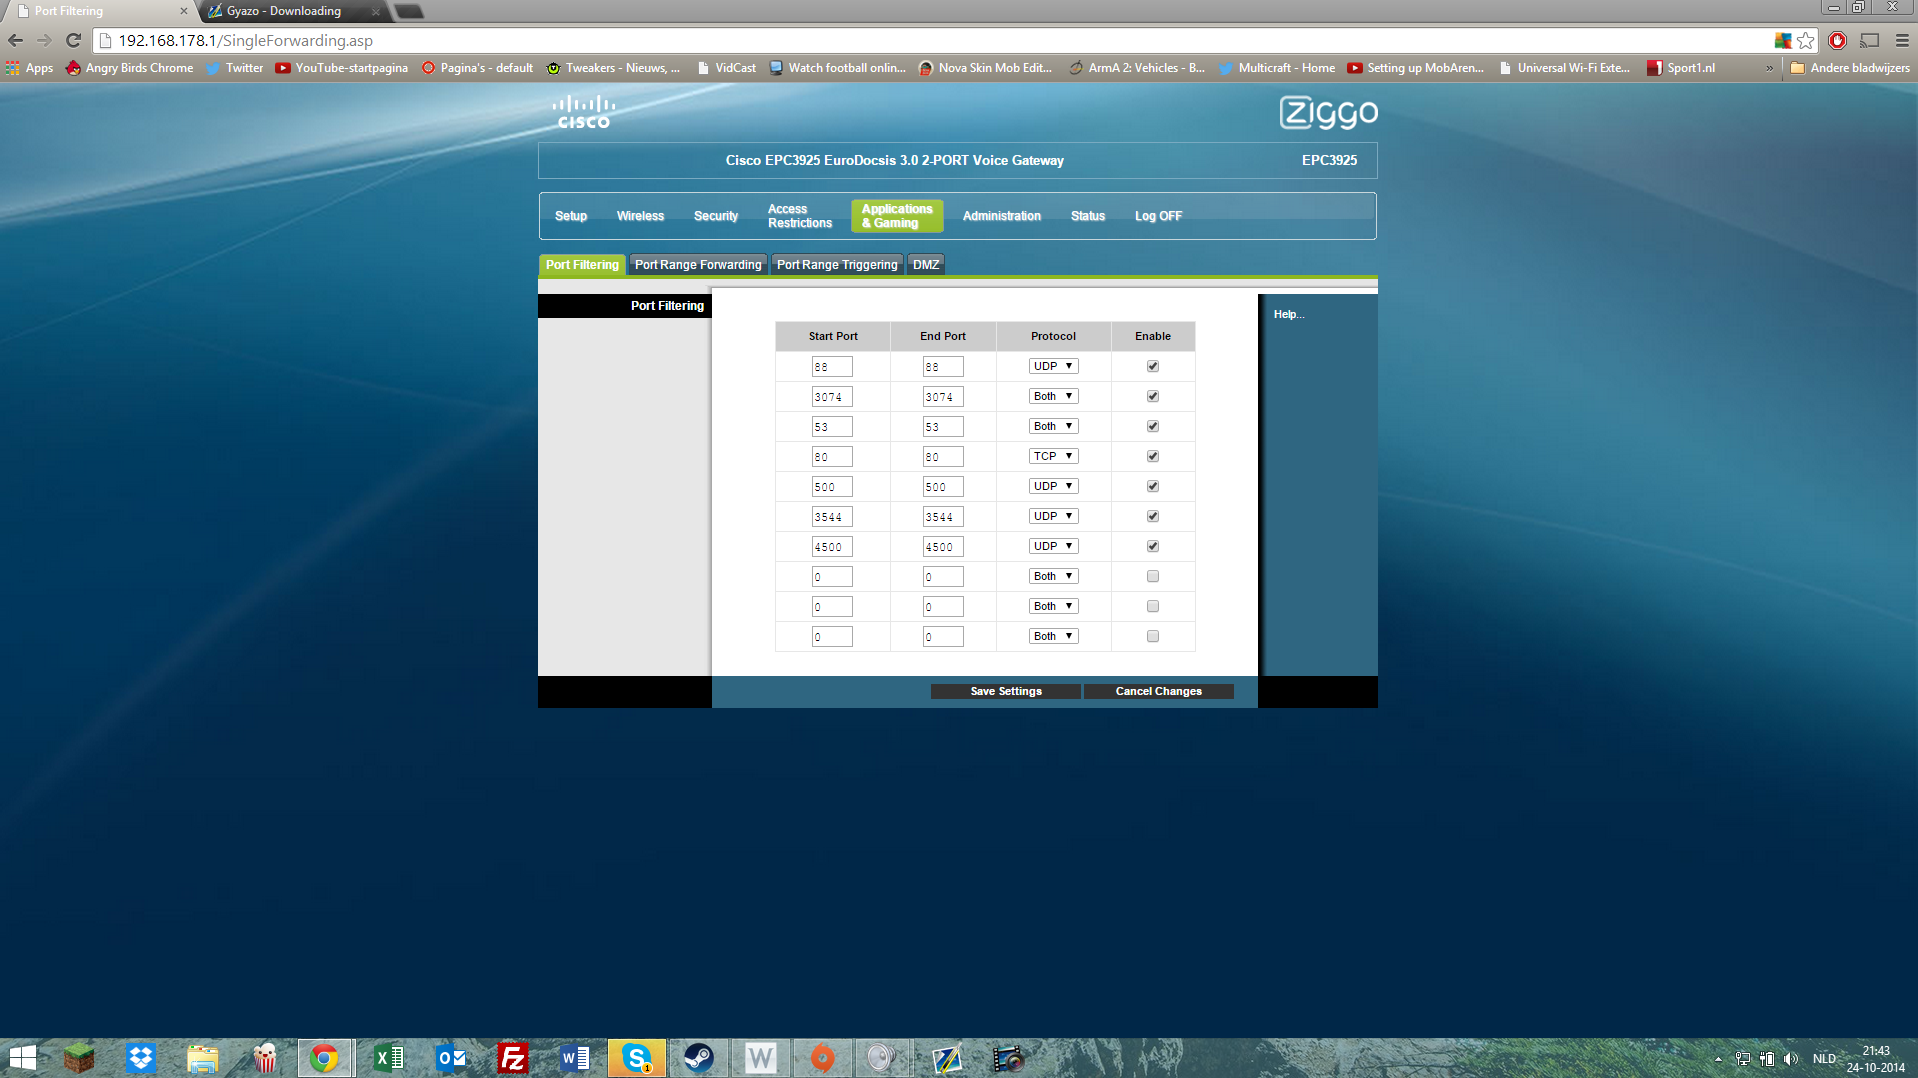The height and width of the screenshot is (1078, 1918).
Task: Open protocol dropdown for port 3544
Action: point(1054,516)
